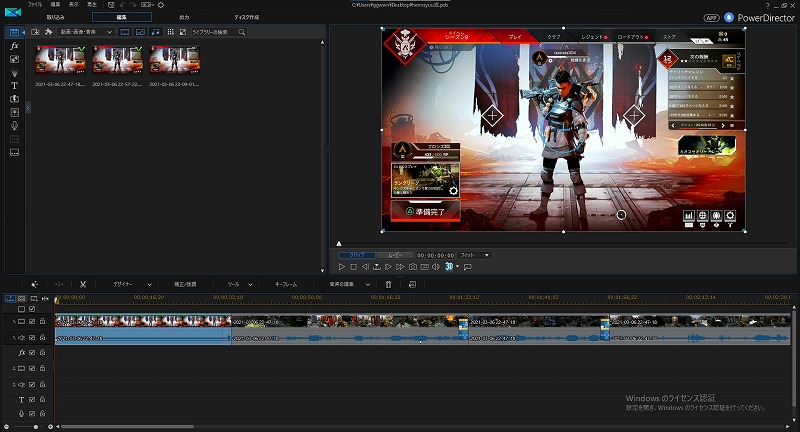The height and width of the screenshot is (432, 800).
Task: Click the 3D mode icon
Action: pyautogui.click(x=448, y=267)
